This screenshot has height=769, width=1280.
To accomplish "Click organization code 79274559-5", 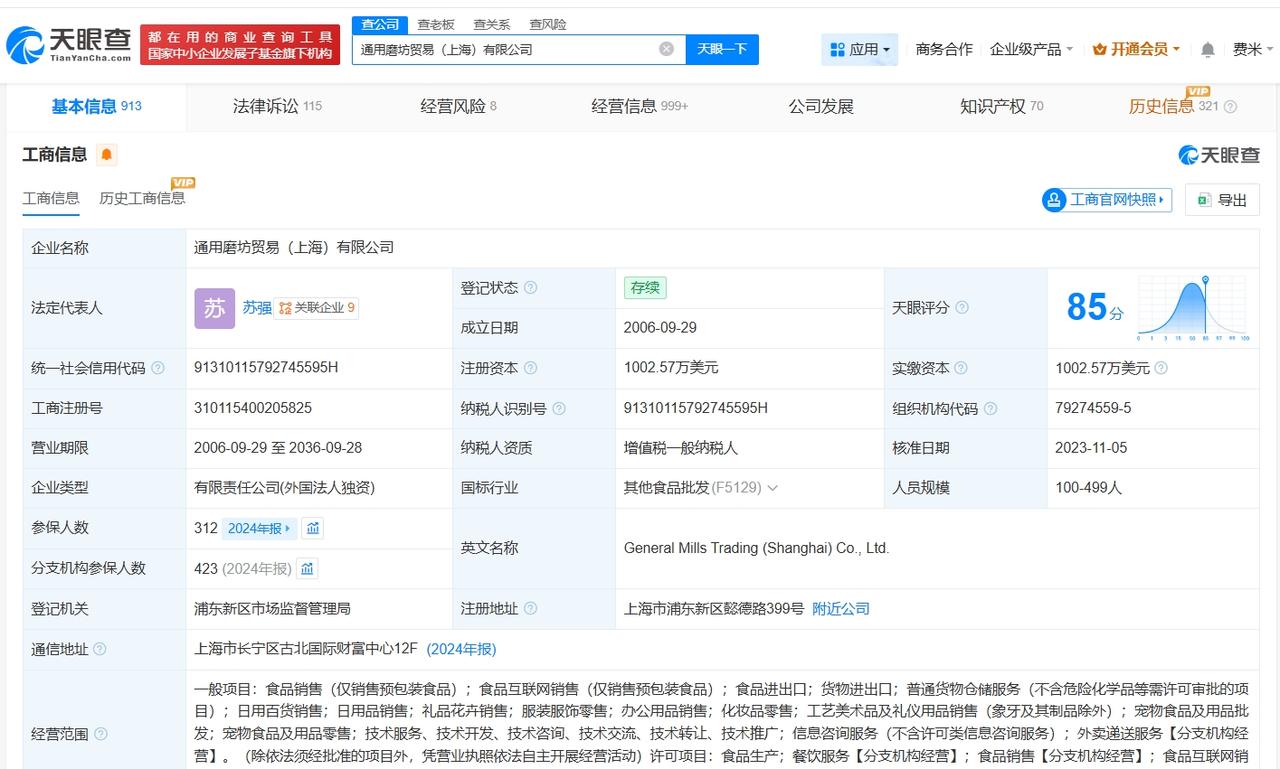I will [x=1093, y=408].
